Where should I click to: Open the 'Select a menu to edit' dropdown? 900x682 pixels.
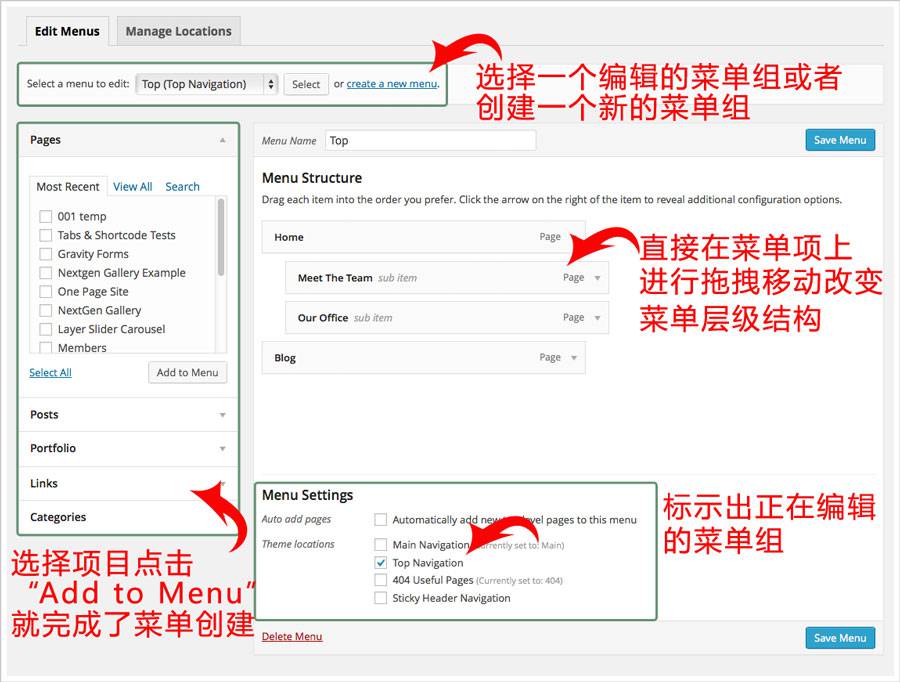pos(206,84)
